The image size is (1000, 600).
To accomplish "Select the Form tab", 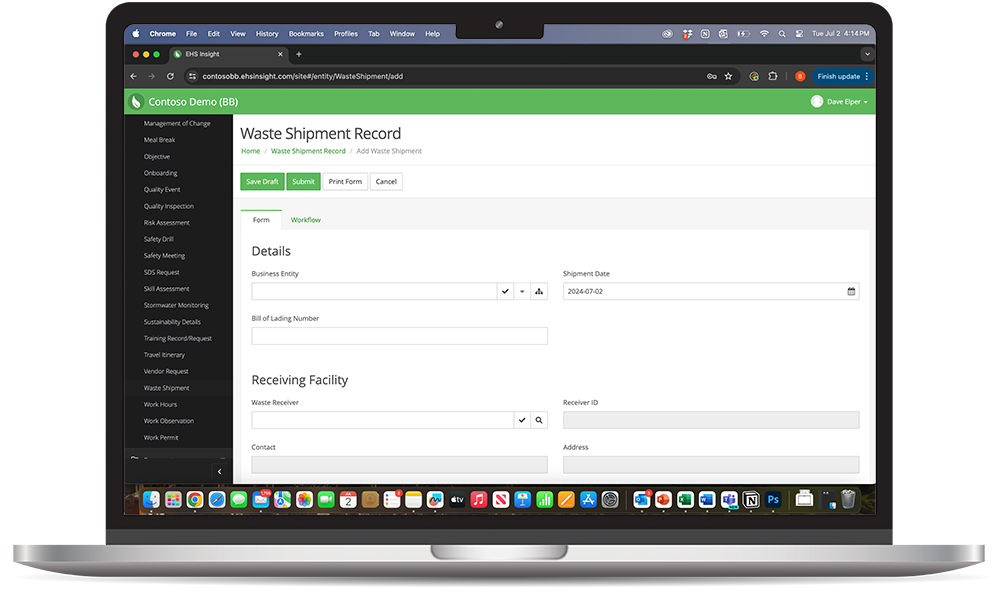I will (261, 220).
